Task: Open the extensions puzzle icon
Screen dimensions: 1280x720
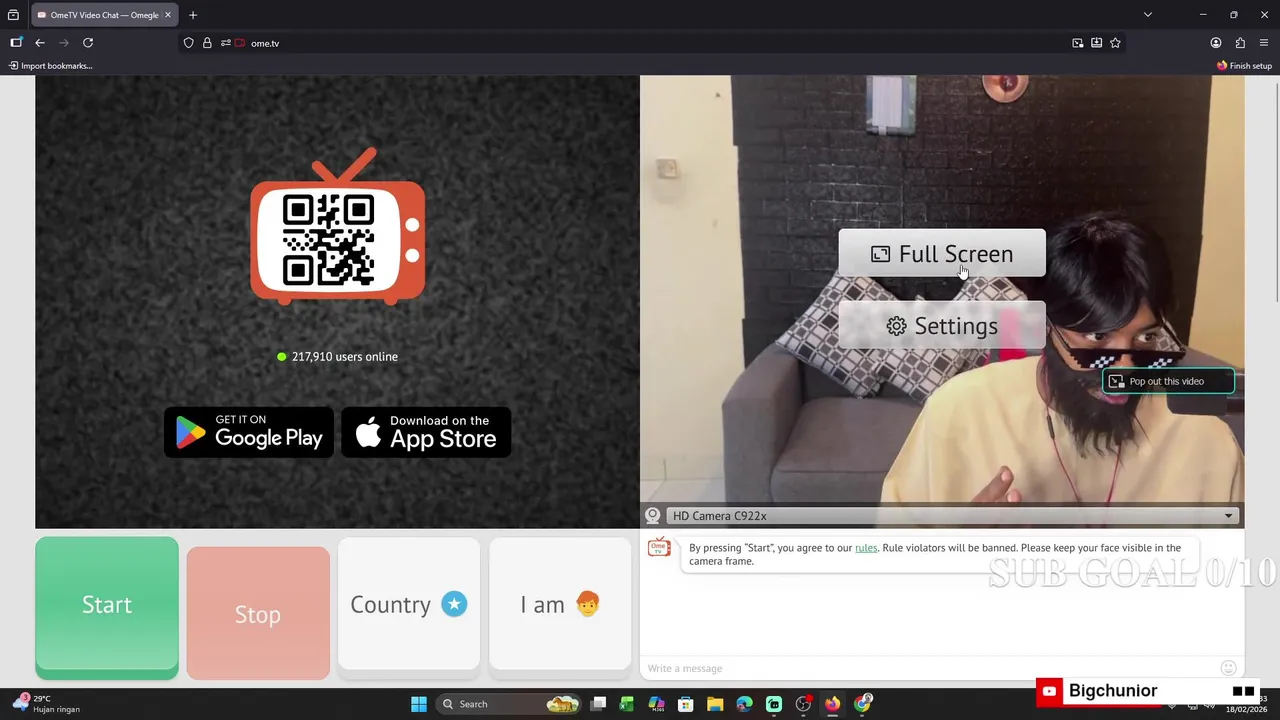Action: pyautogui.click(x=1240, y=43)
